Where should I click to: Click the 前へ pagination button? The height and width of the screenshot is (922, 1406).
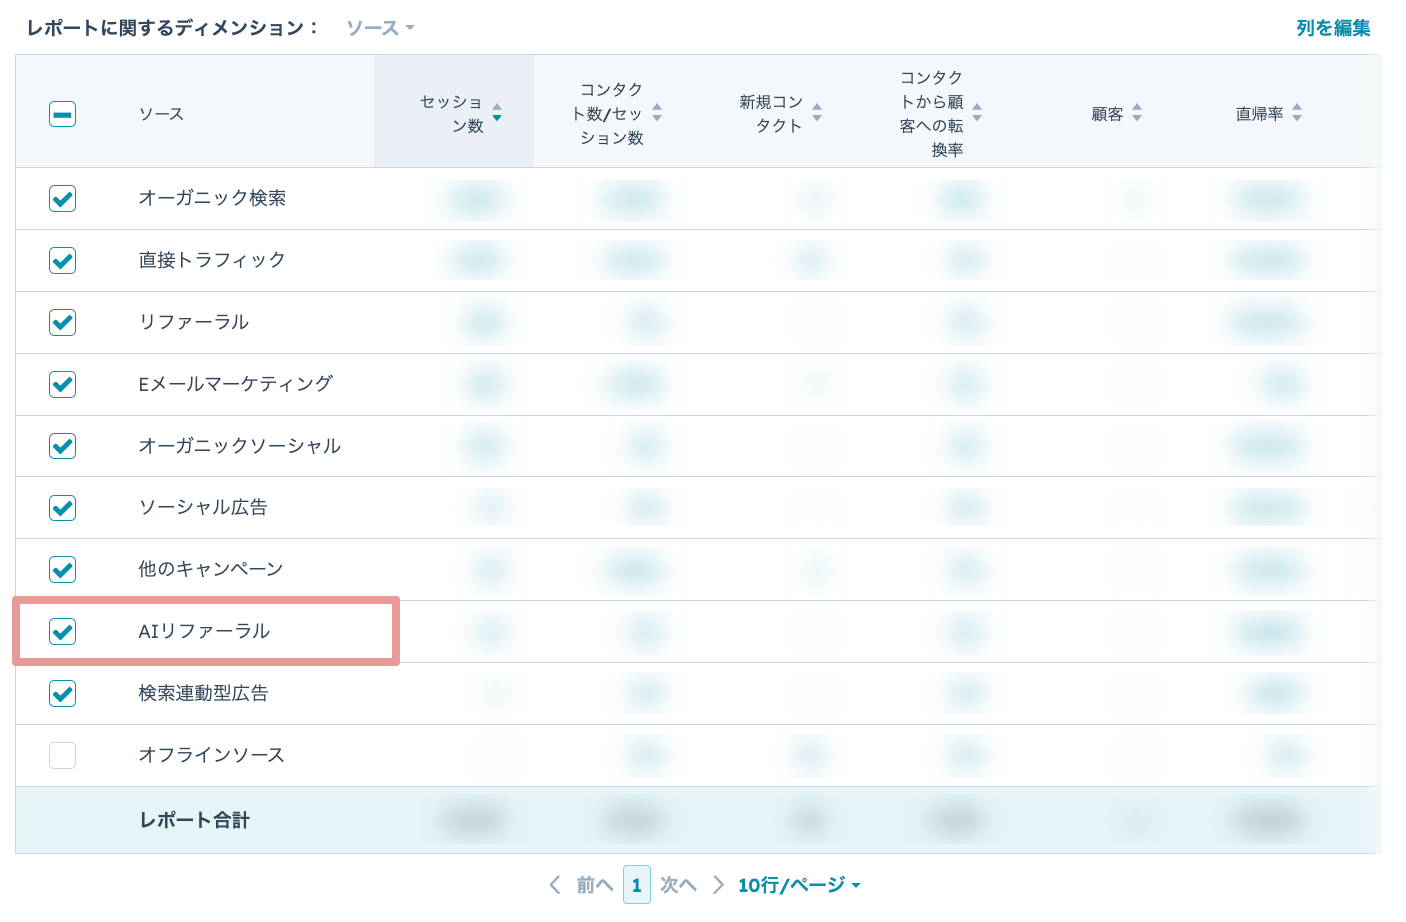point(594,885)
